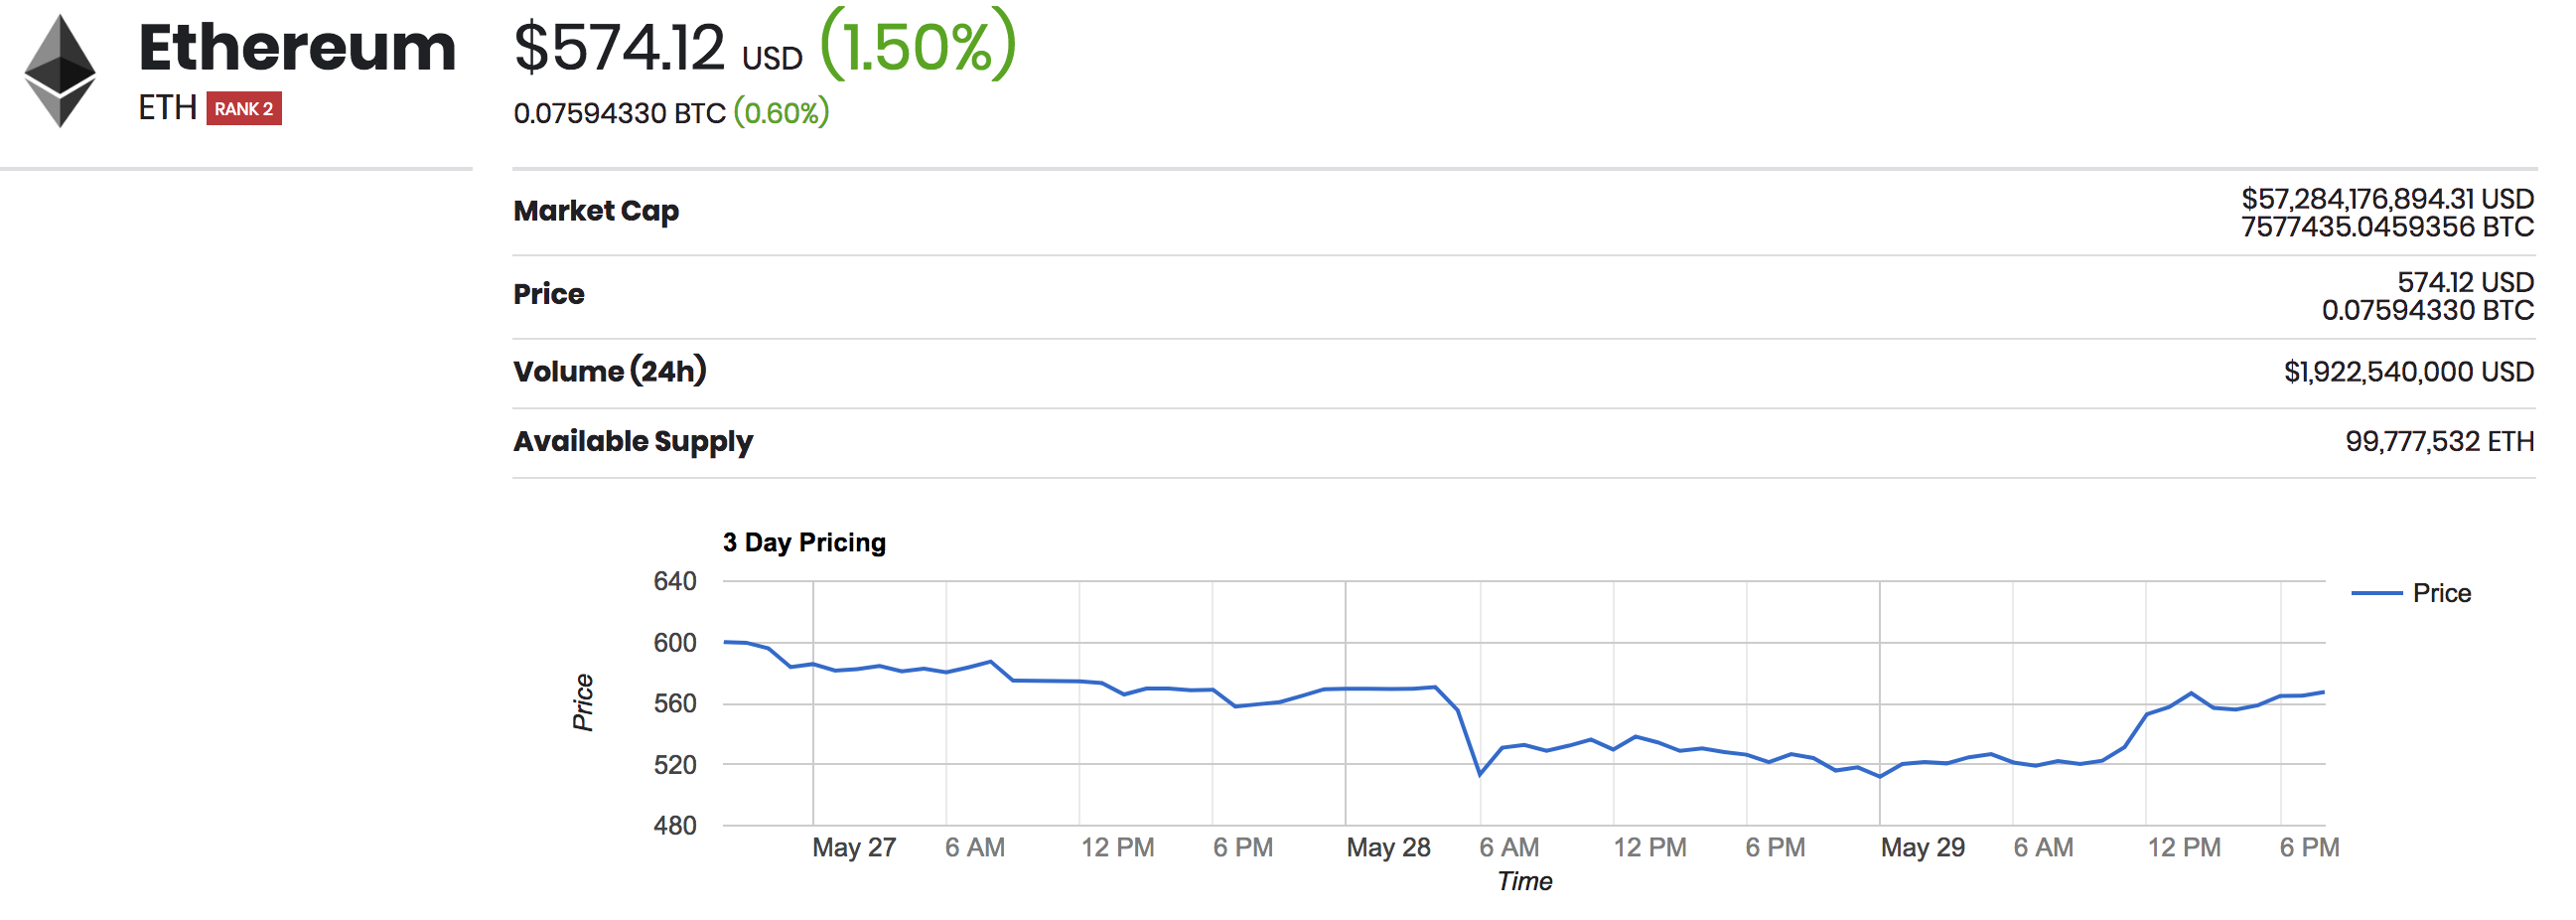Click the 12 PM label after May 29
Image resolution: width=2576 pixels, height=920 pixels.
click(x=2184, y=848)
